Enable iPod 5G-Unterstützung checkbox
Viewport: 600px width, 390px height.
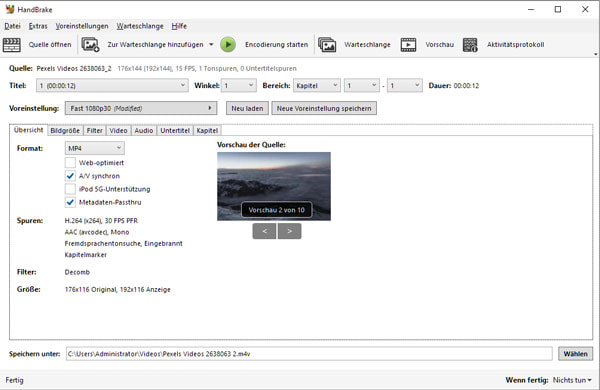point(70,189)
